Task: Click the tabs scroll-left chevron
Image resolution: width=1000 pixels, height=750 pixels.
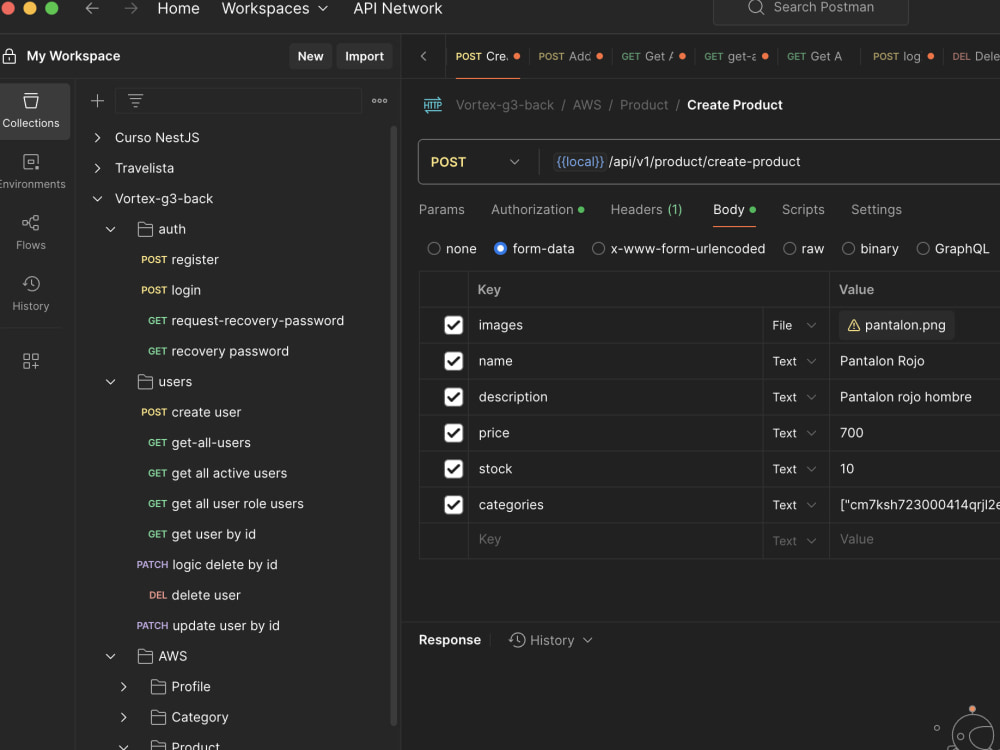Action: tap(423, 56)
